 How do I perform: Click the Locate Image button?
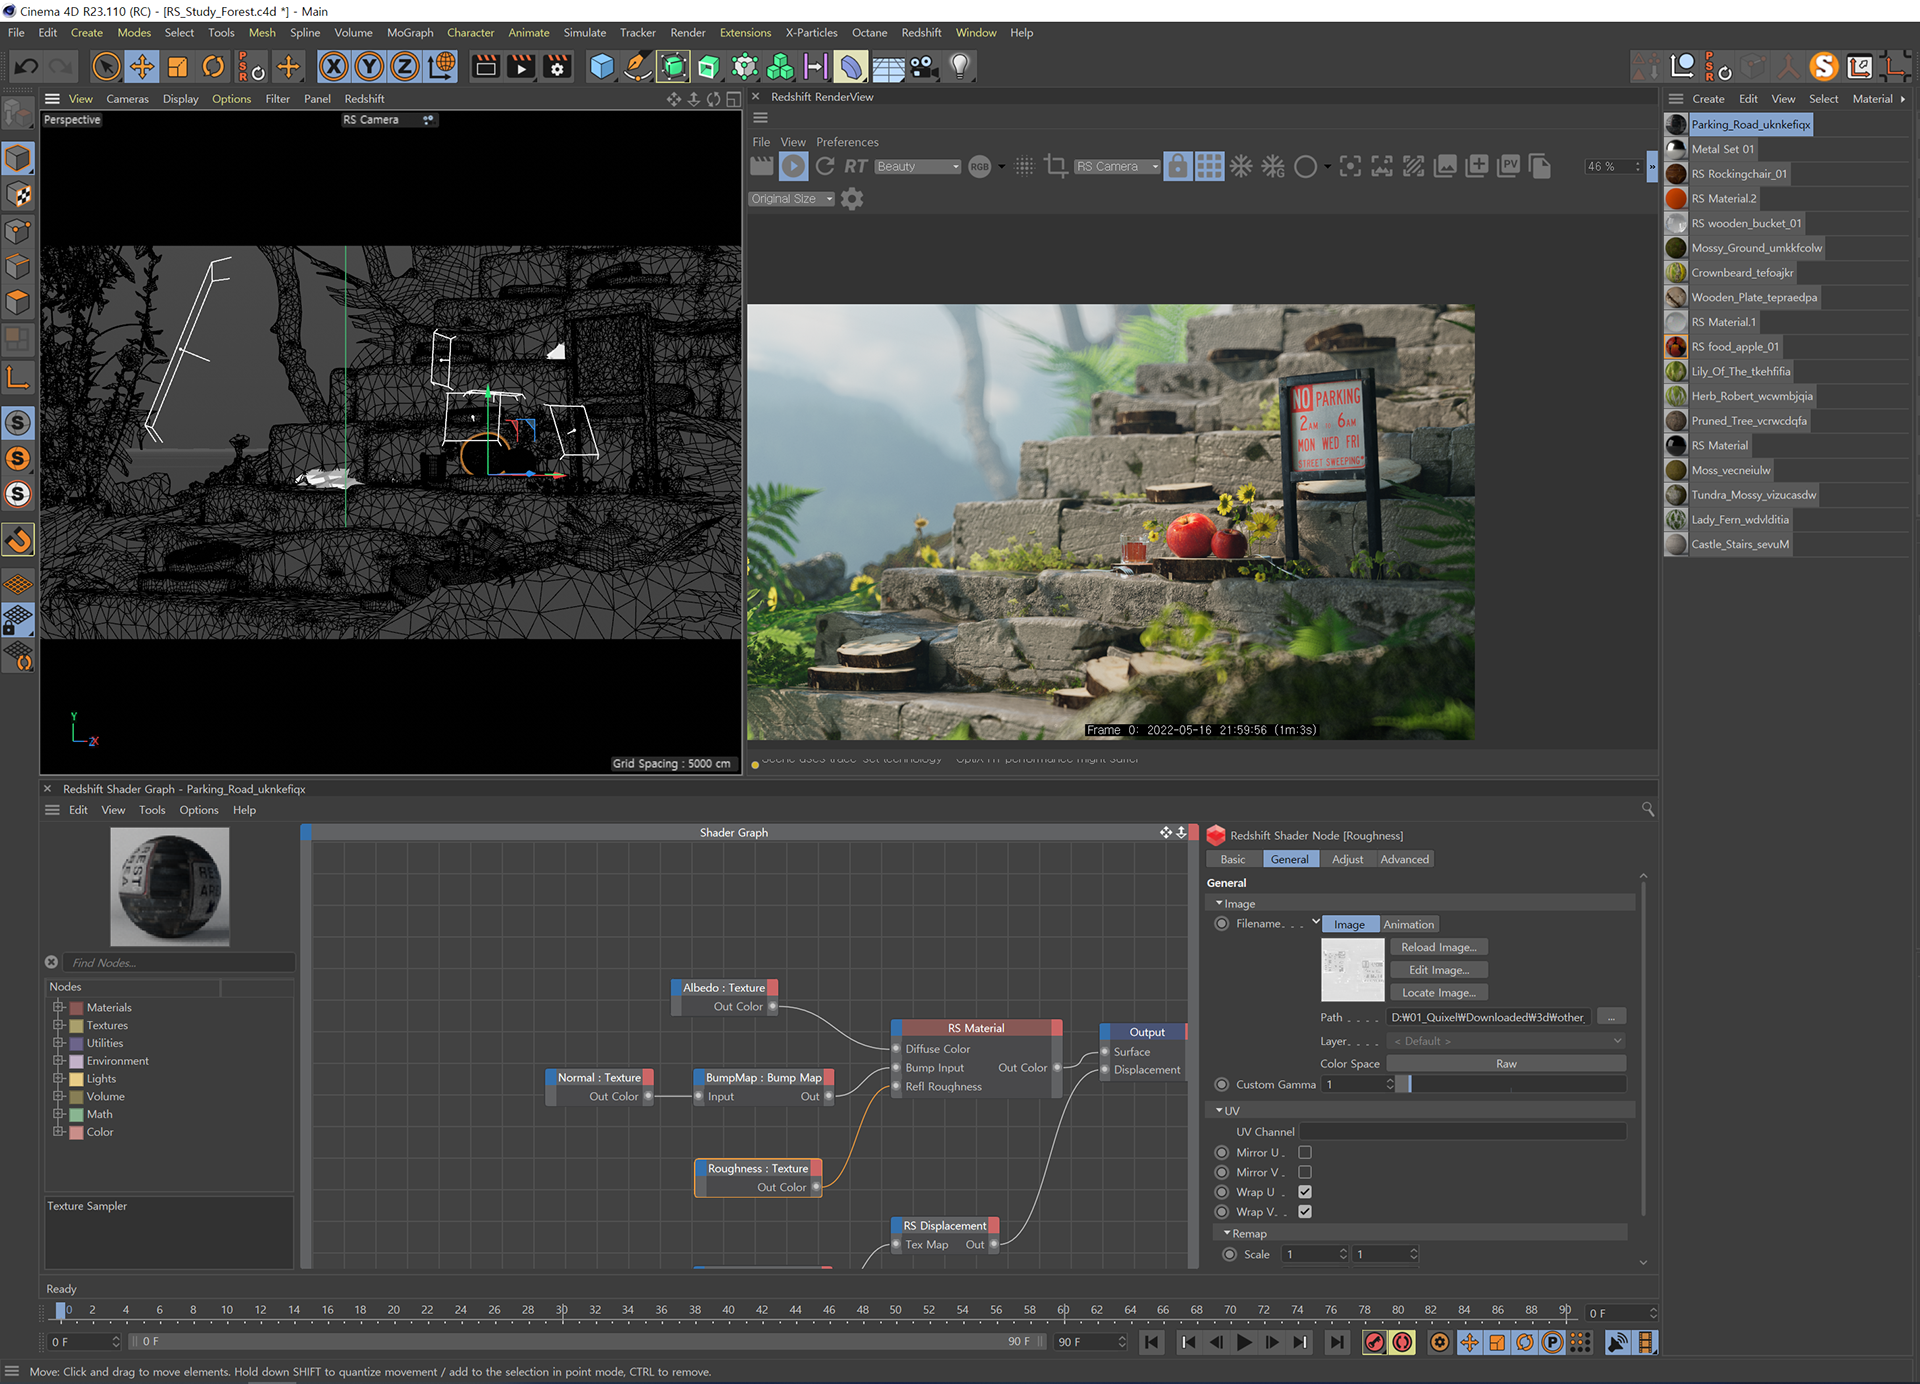pyautogui.click(x=1438, y=993)
